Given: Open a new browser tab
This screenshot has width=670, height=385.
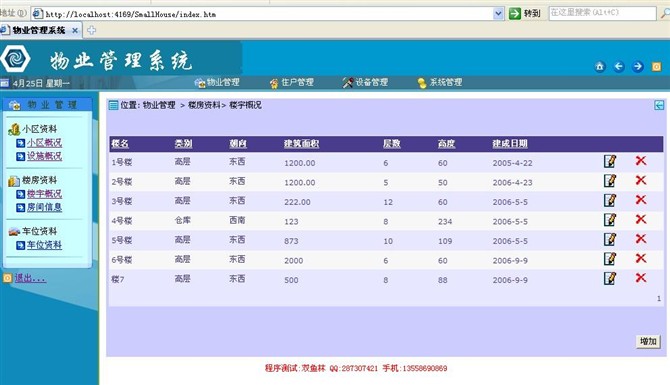Looking at the screenshot, I should click(x=91, y=30).
